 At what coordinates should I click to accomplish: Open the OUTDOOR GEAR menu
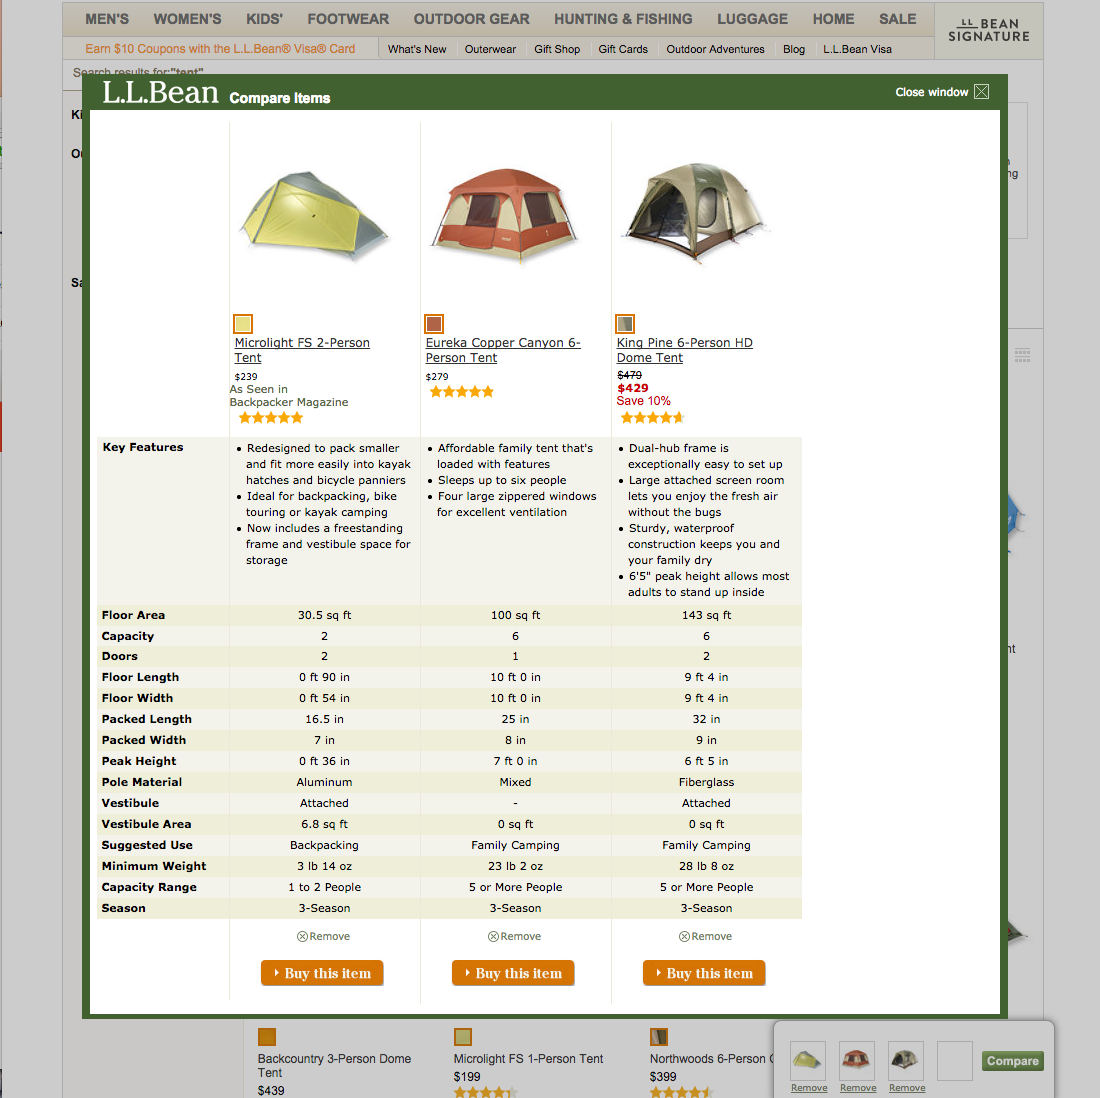coord(471,18)
